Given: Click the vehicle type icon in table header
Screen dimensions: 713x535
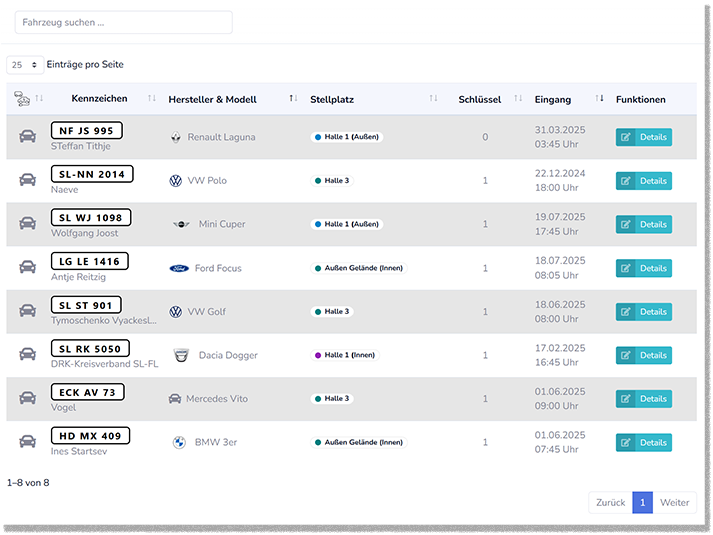Looking at the screenshot, I should pos(22,99).
